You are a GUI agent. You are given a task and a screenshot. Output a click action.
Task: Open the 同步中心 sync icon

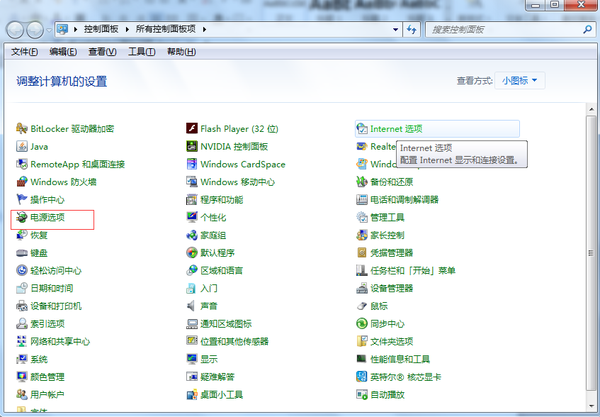pos(362,324)
